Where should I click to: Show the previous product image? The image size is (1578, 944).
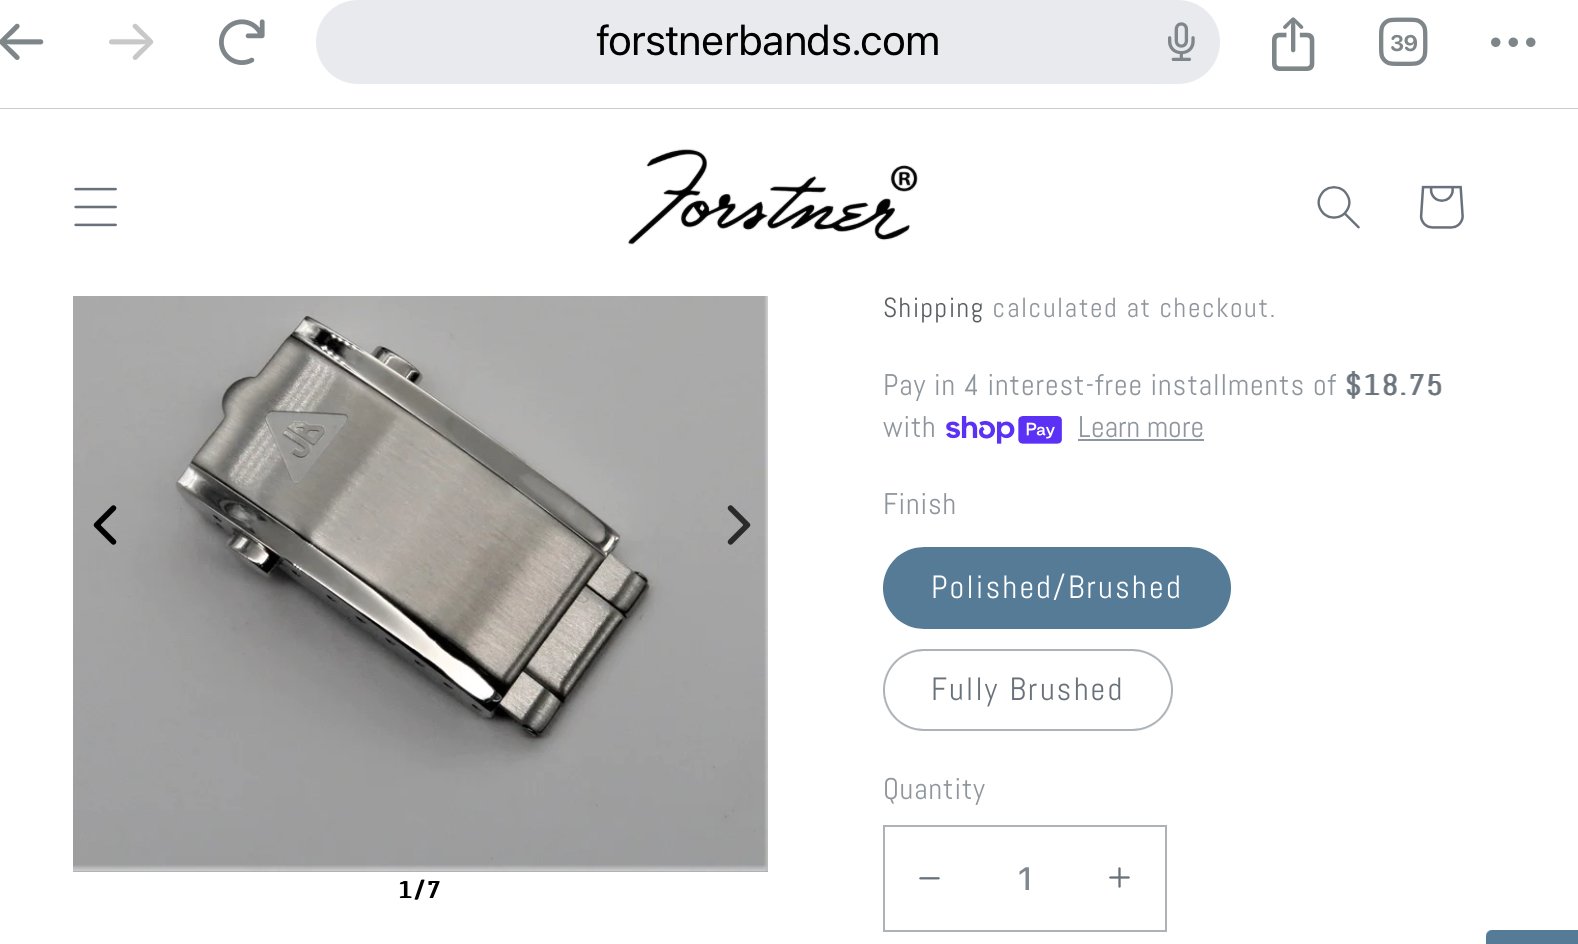[105, 525]
